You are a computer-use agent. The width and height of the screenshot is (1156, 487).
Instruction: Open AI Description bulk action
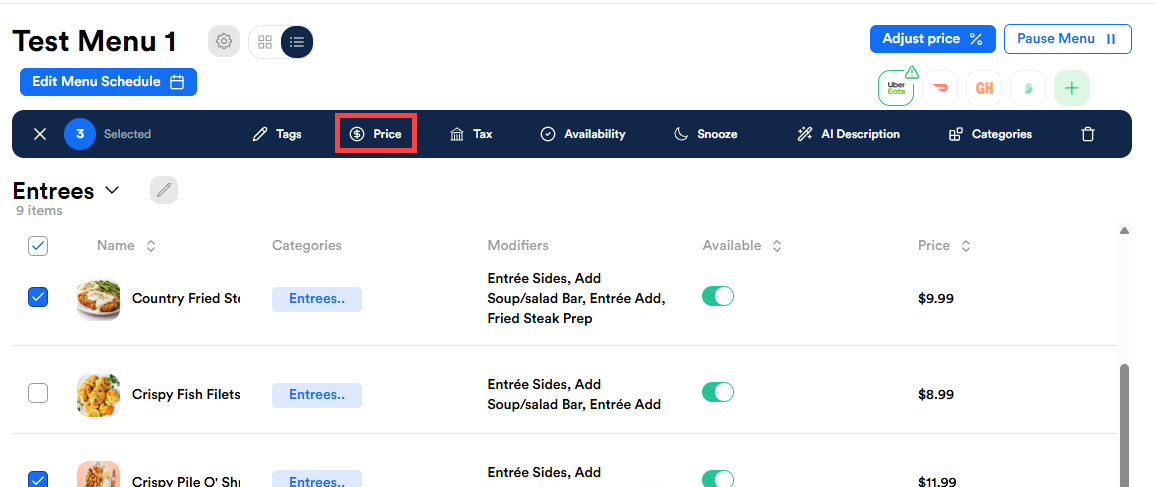[848, 134]
